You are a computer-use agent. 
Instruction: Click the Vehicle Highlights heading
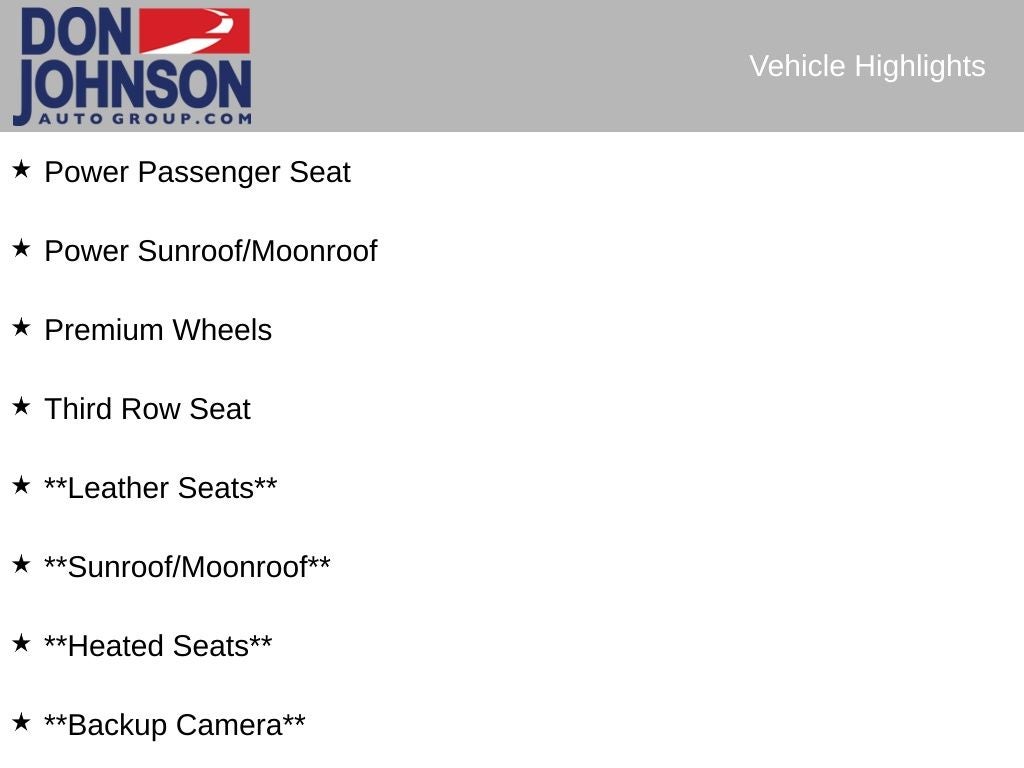coord(867,66)
